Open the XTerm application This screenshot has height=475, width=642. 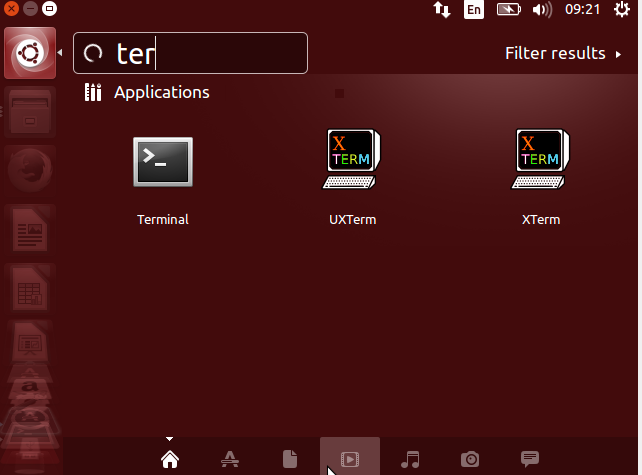(540, 159)
